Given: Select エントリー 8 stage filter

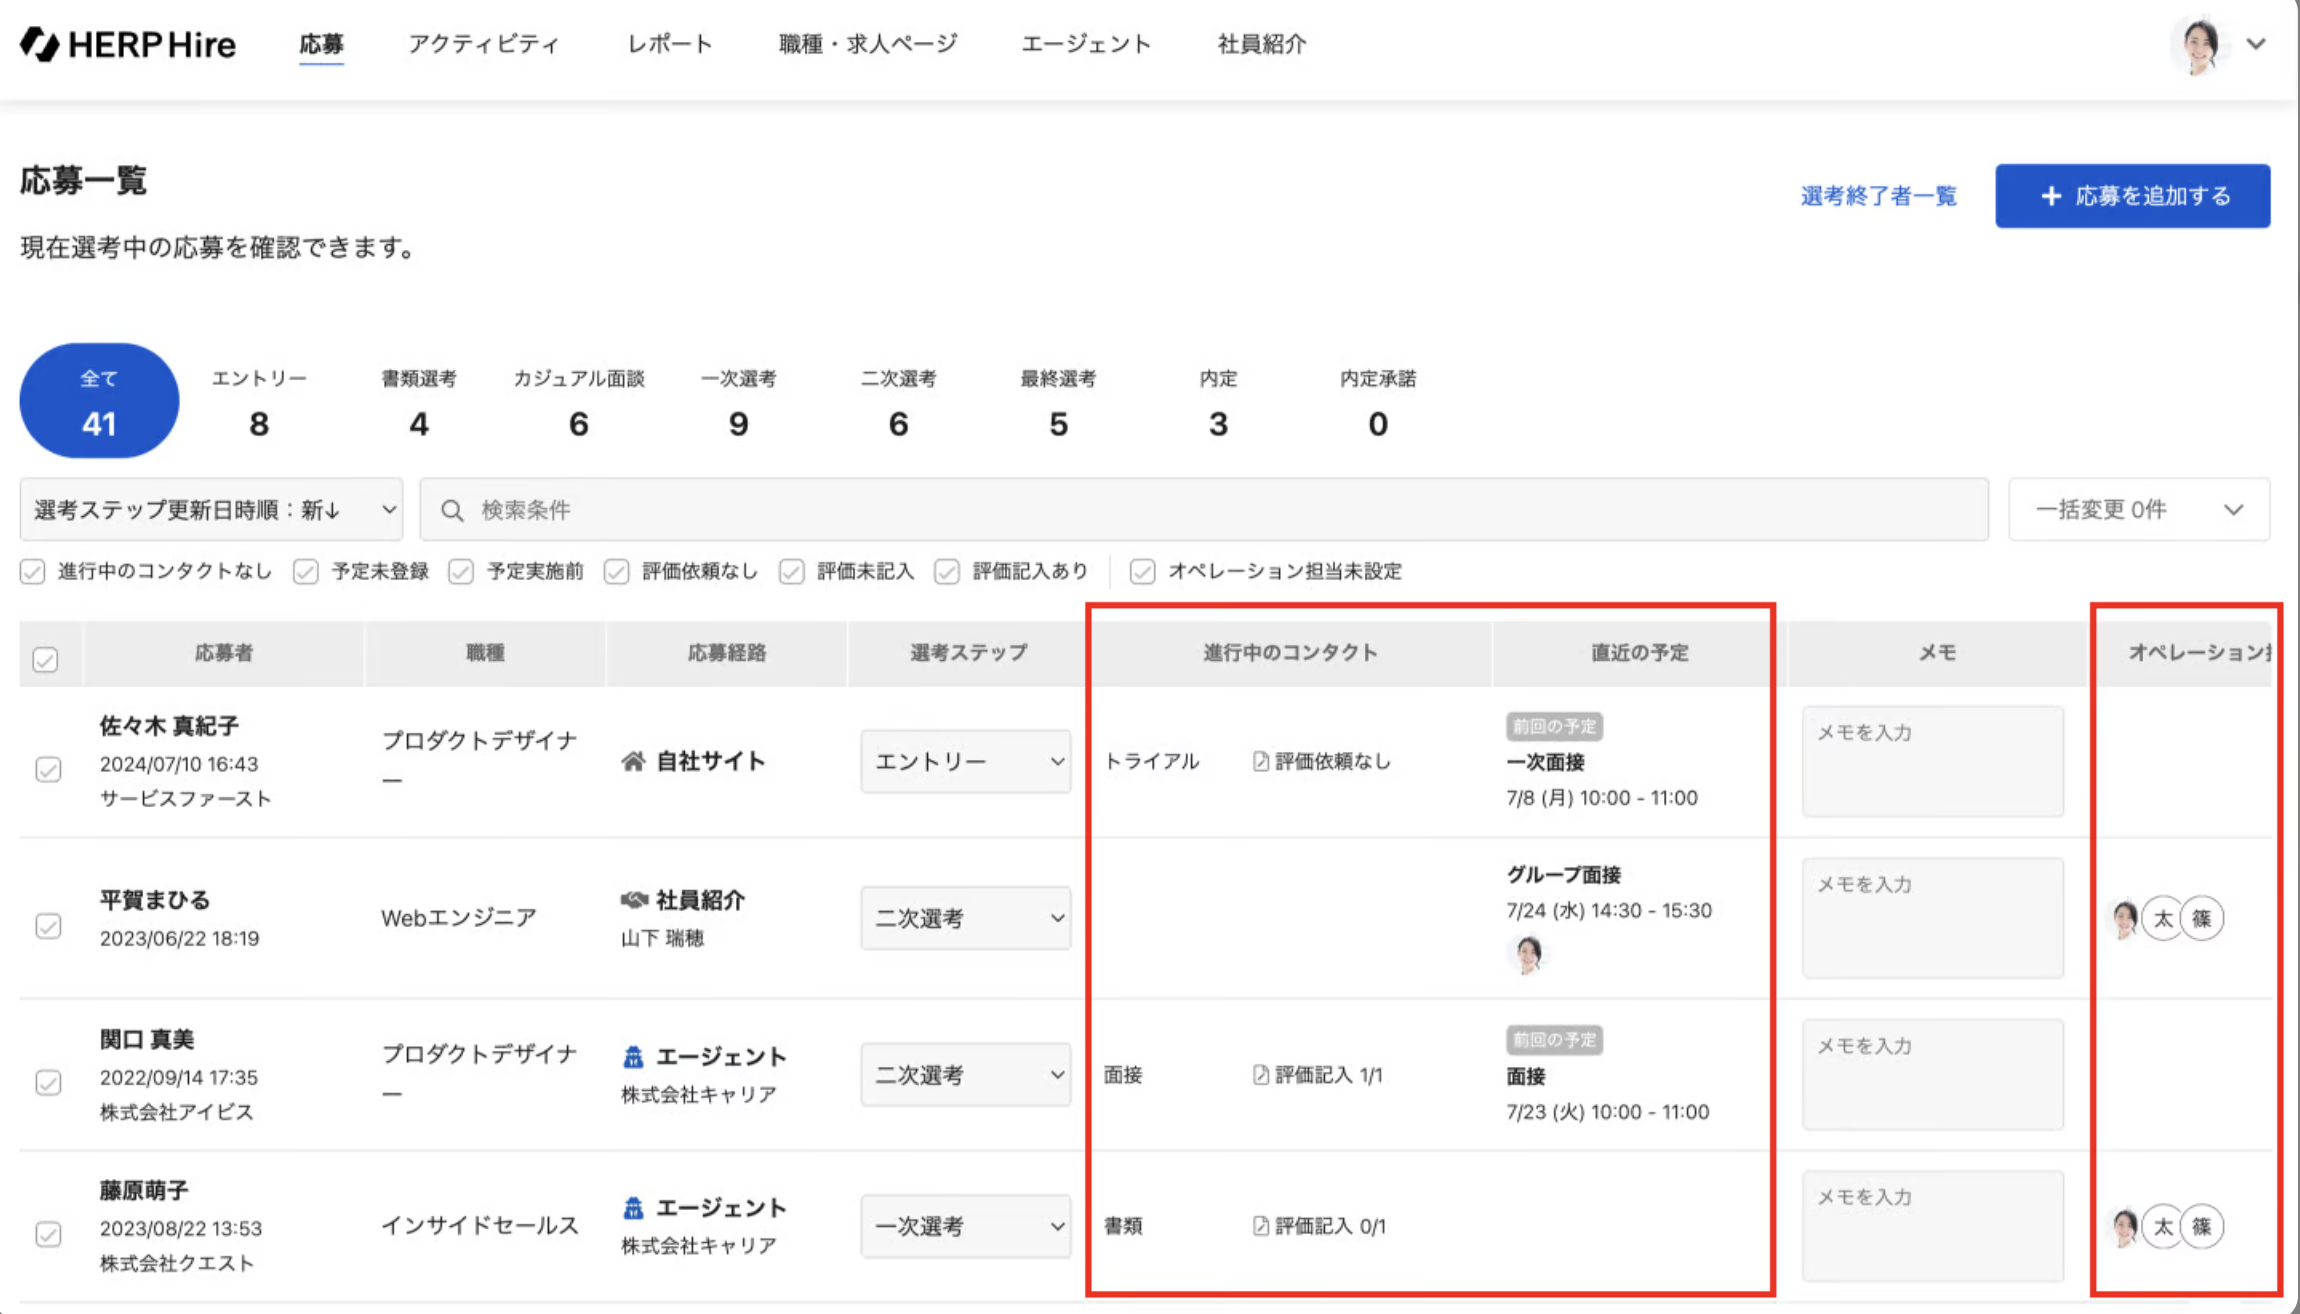Looking at the screenshot, I should click(x=259, y=402).
